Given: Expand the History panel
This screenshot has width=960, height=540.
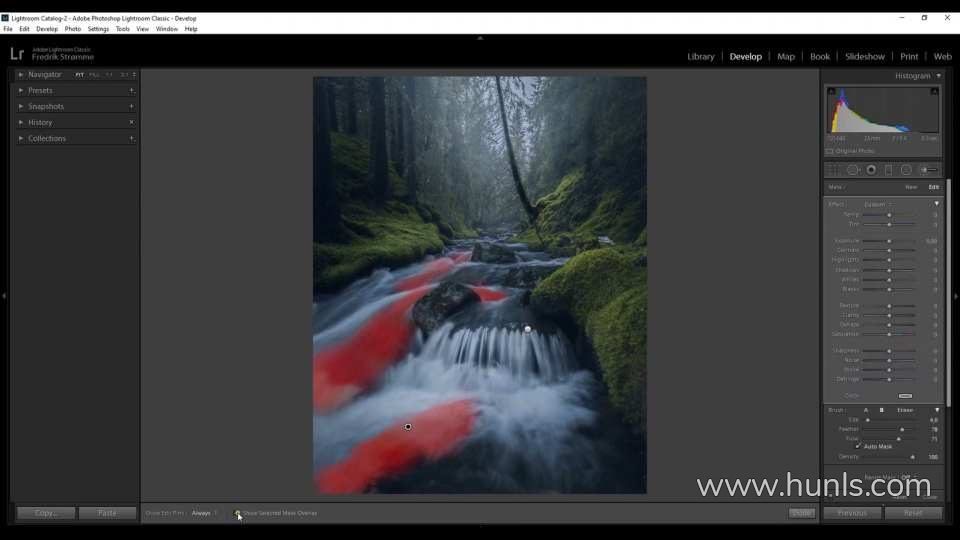Looking at the screenshot, I should click(x=21, y=122).
